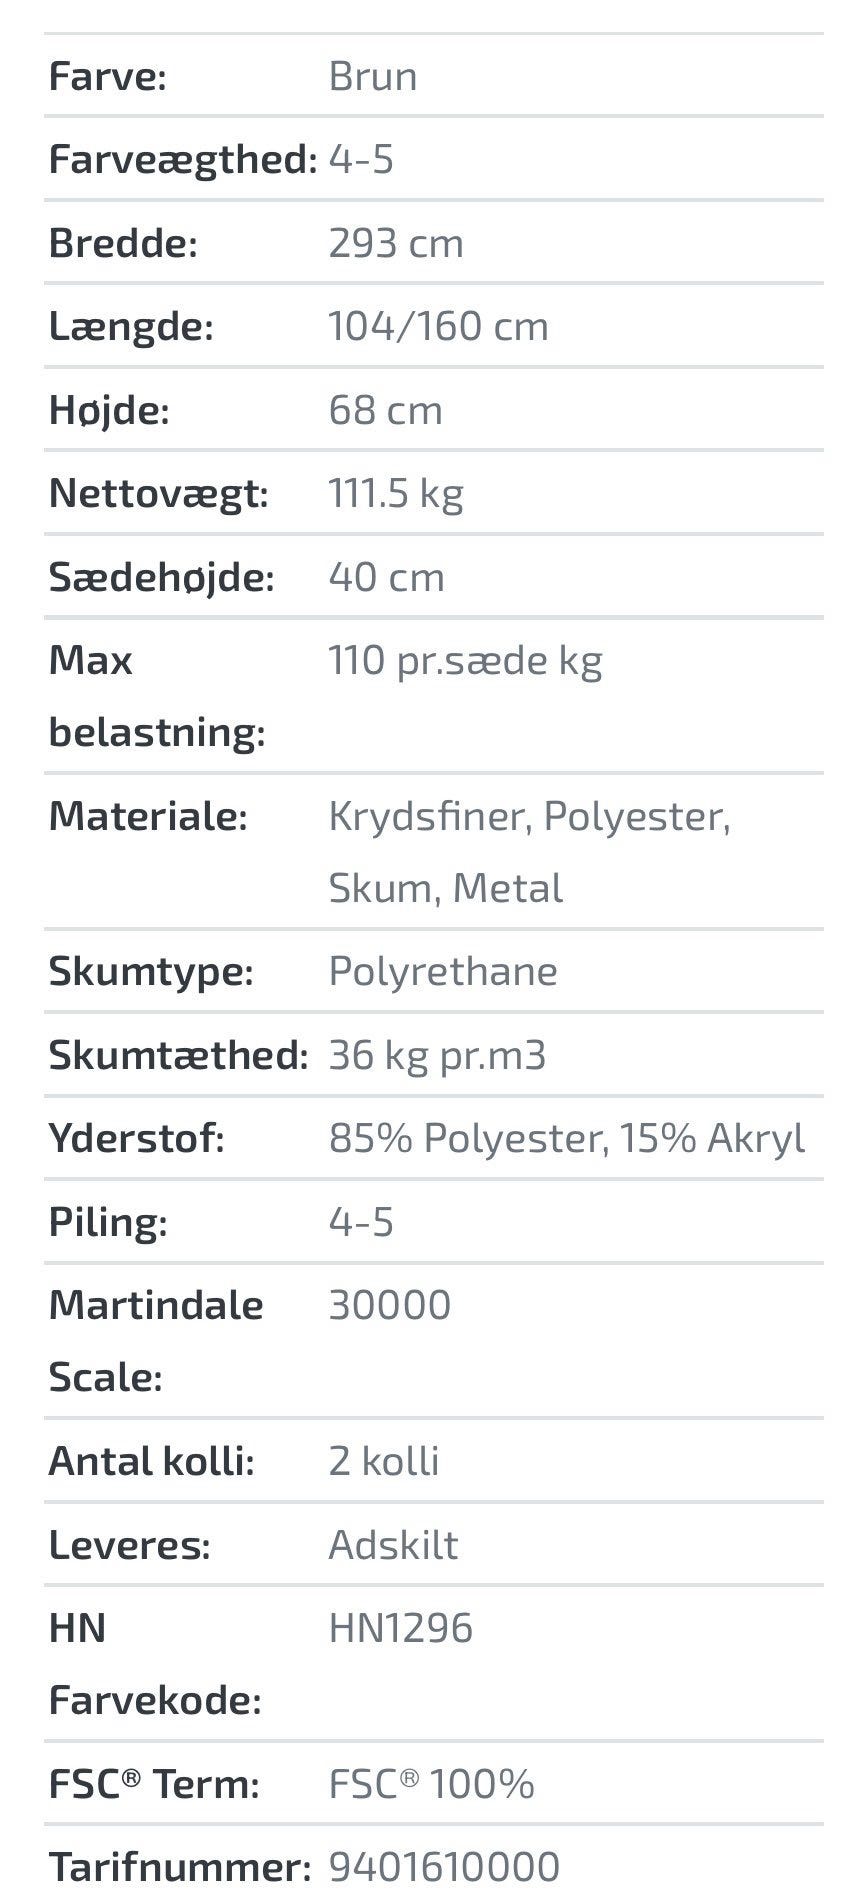
Task: Click the HN Farvekode value HN1296
Action: (400, 1628)
